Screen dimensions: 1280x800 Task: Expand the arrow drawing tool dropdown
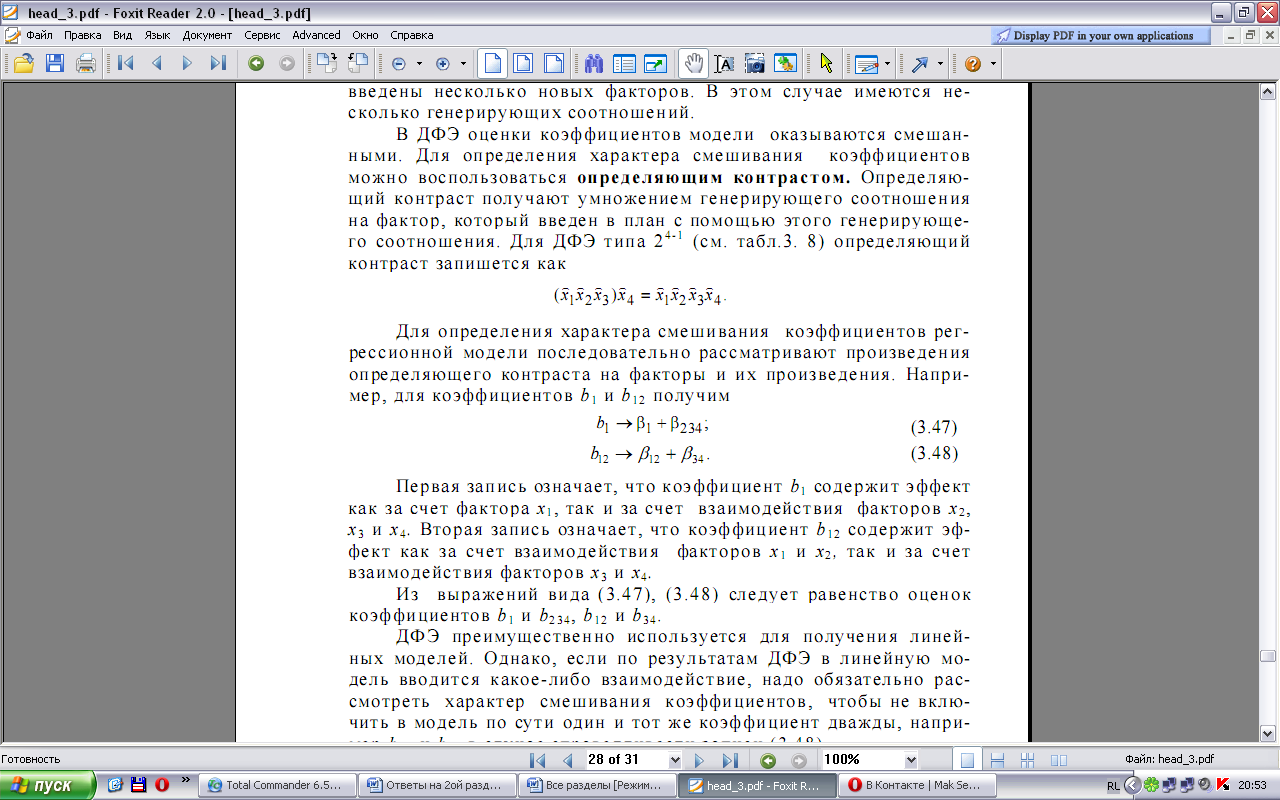[941, 64]
